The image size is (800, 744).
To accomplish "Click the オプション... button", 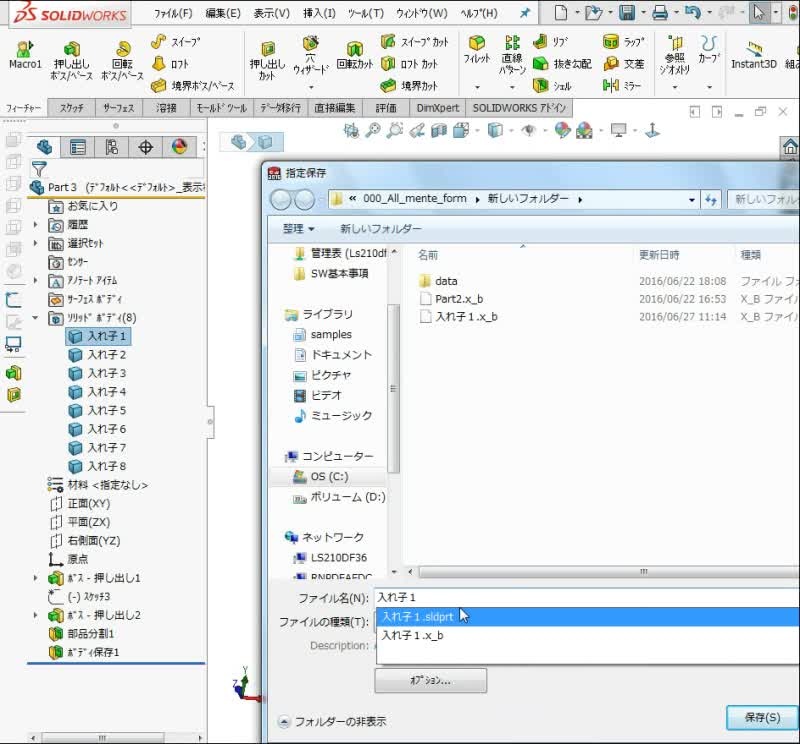I will coord(431,681).
